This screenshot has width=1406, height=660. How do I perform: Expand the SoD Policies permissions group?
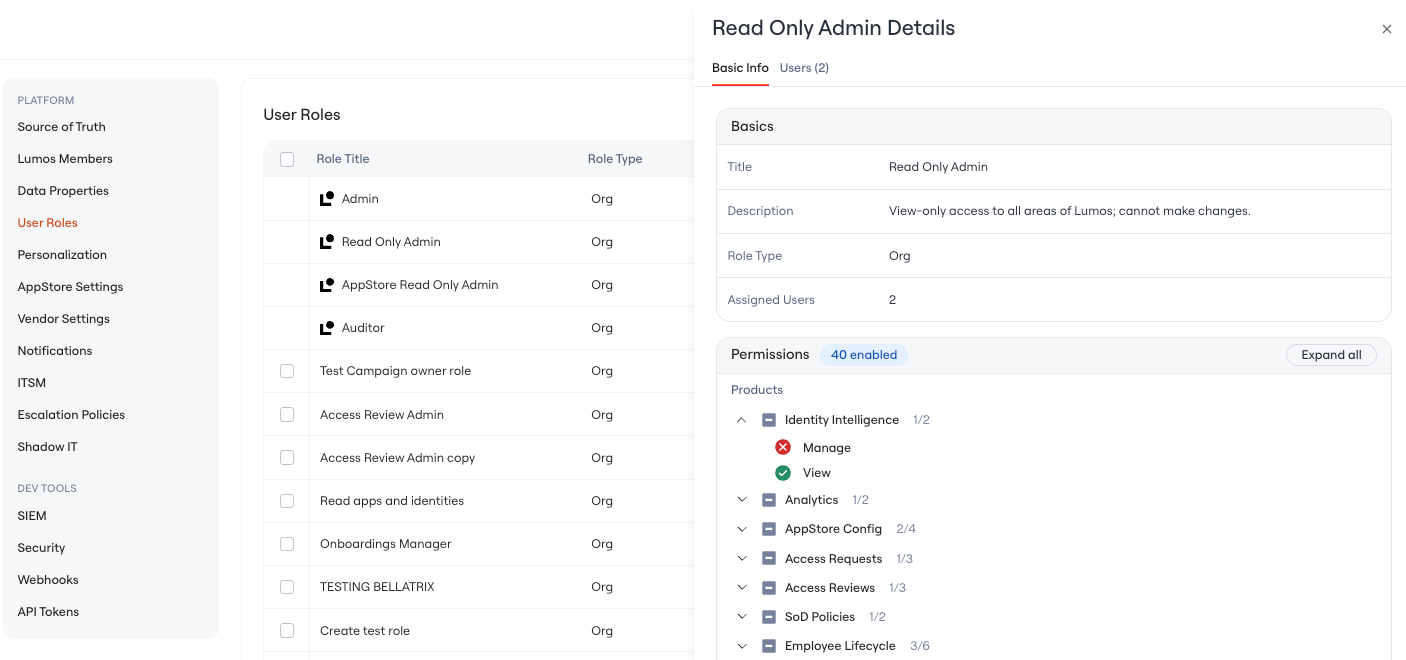742,616
